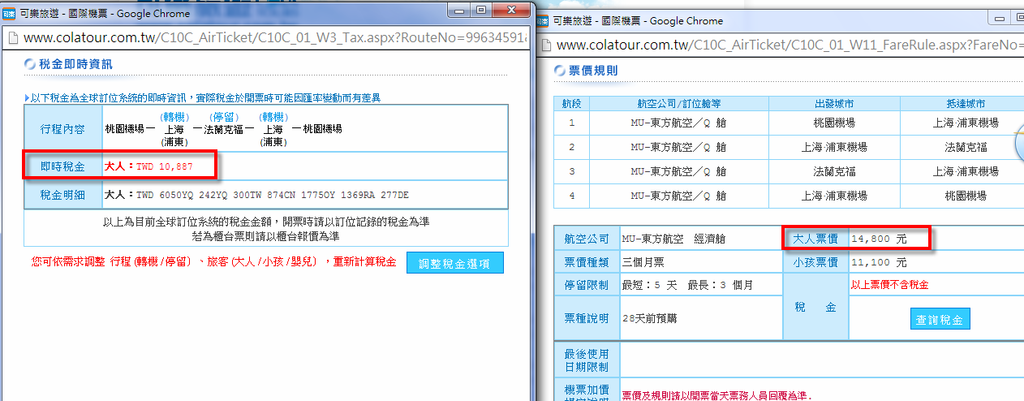Image resolution: width=1024 pixels, height=401 pixels.
Task: Click the value MU-東方航空 經濟艙
Action: coord(674,239)
